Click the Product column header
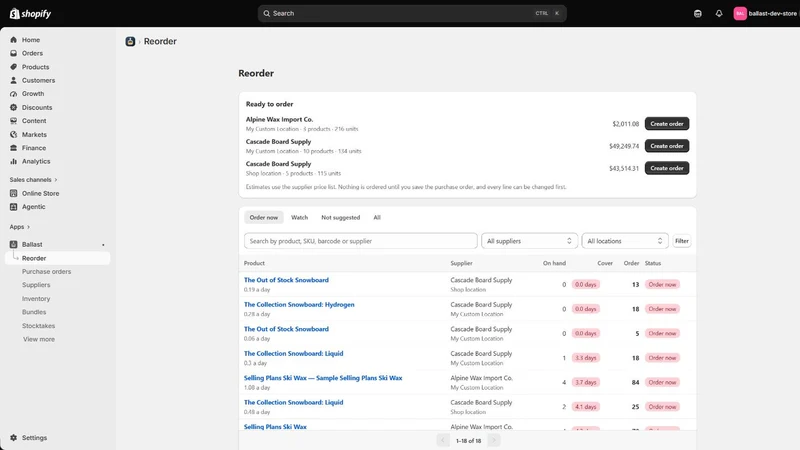 [254, 263]
